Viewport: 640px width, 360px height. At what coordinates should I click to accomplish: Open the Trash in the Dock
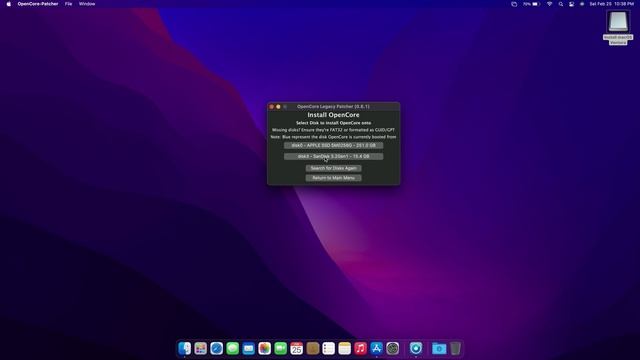(x=456, y=348)
